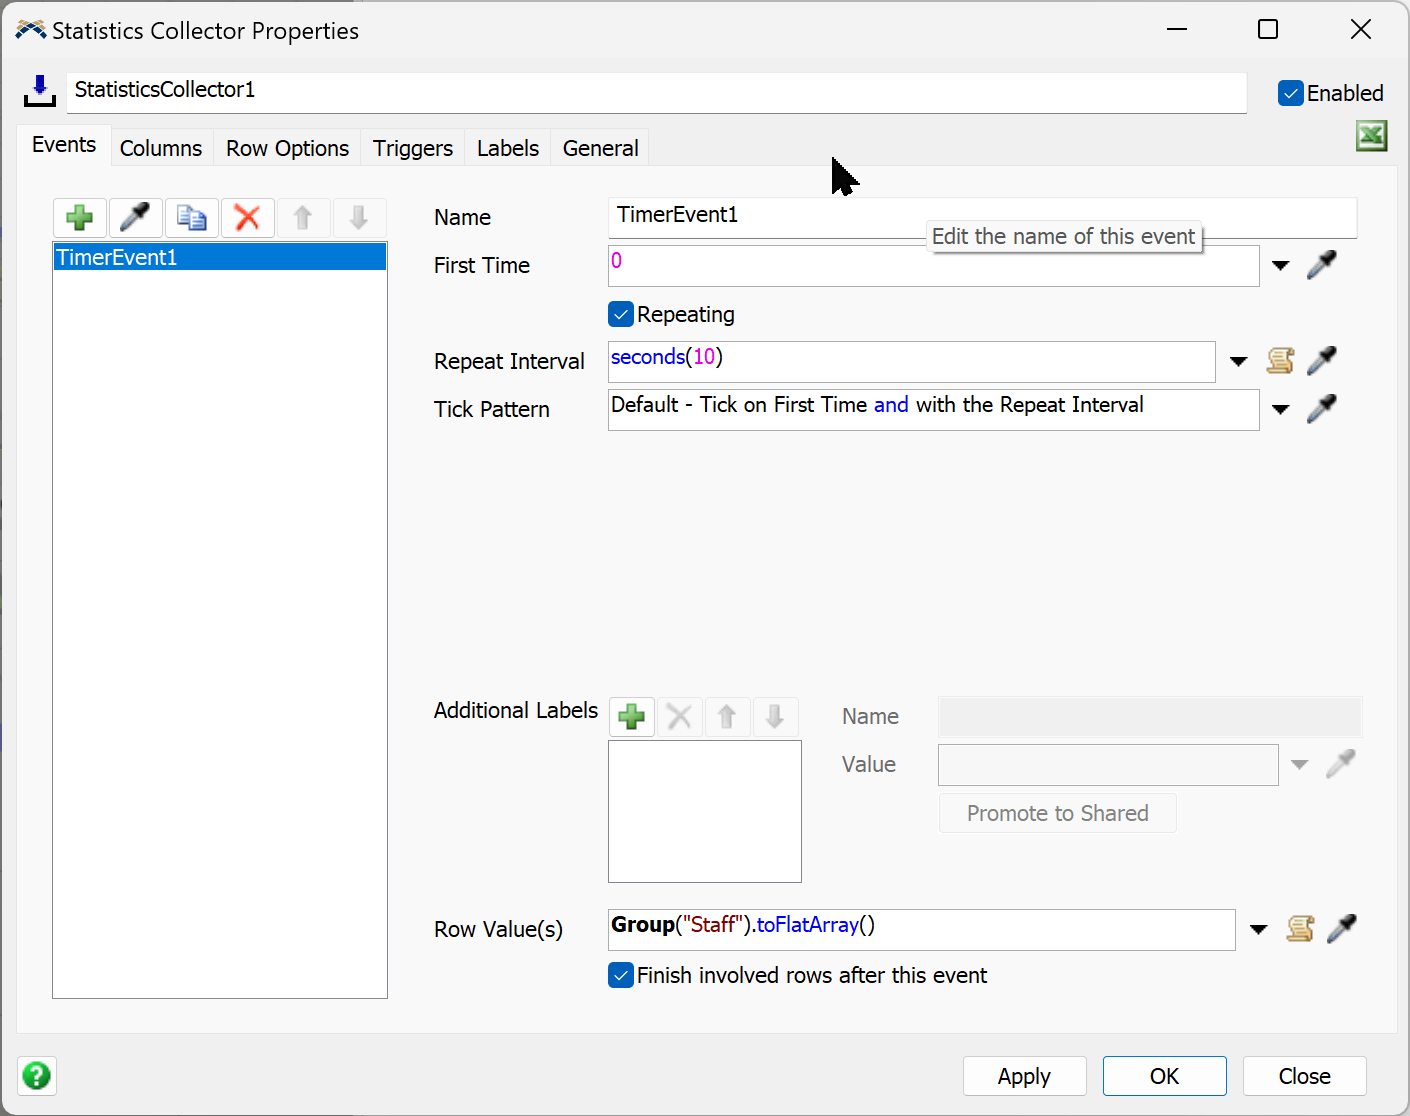Expand the Row Value(s) dropdown arrow
The image size is (1410, 1116).
[1259, 930]
